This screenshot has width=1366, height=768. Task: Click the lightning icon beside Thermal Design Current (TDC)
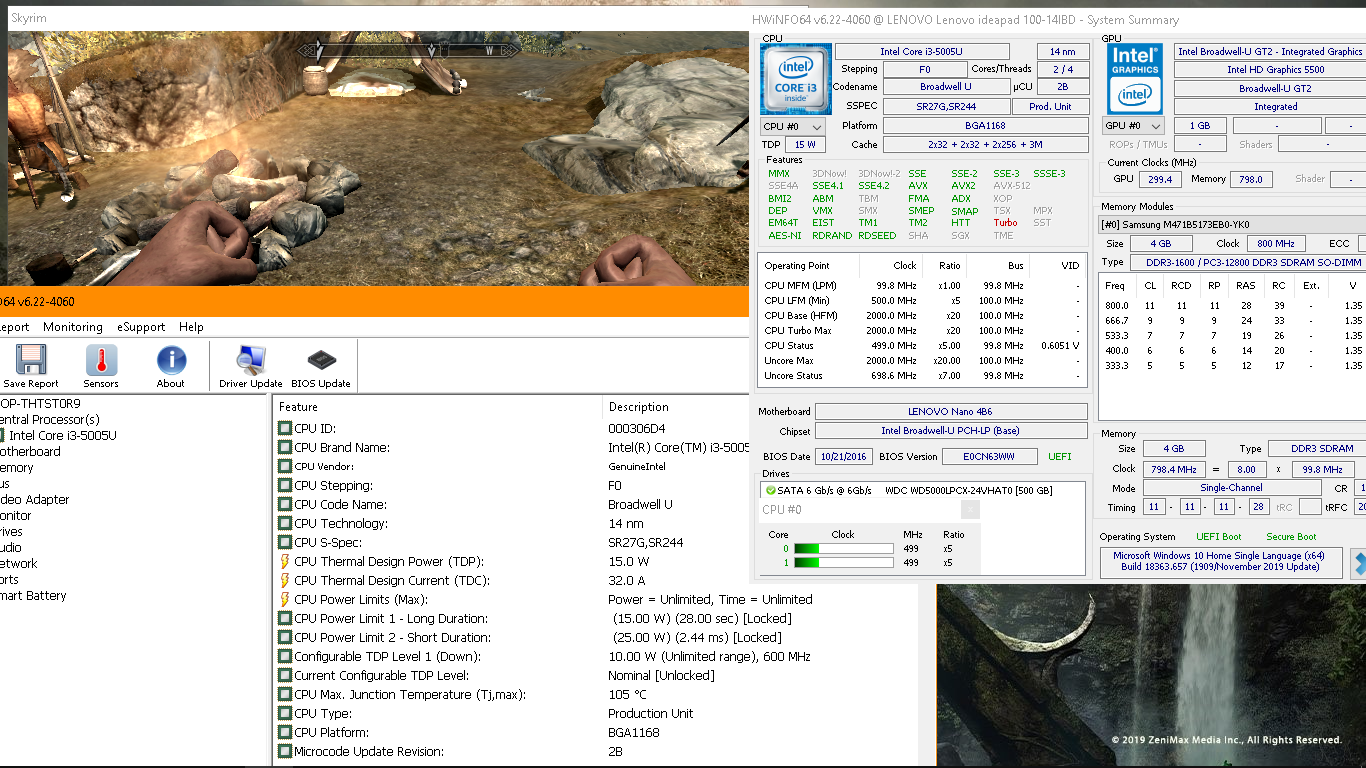[x=285, y=581]
